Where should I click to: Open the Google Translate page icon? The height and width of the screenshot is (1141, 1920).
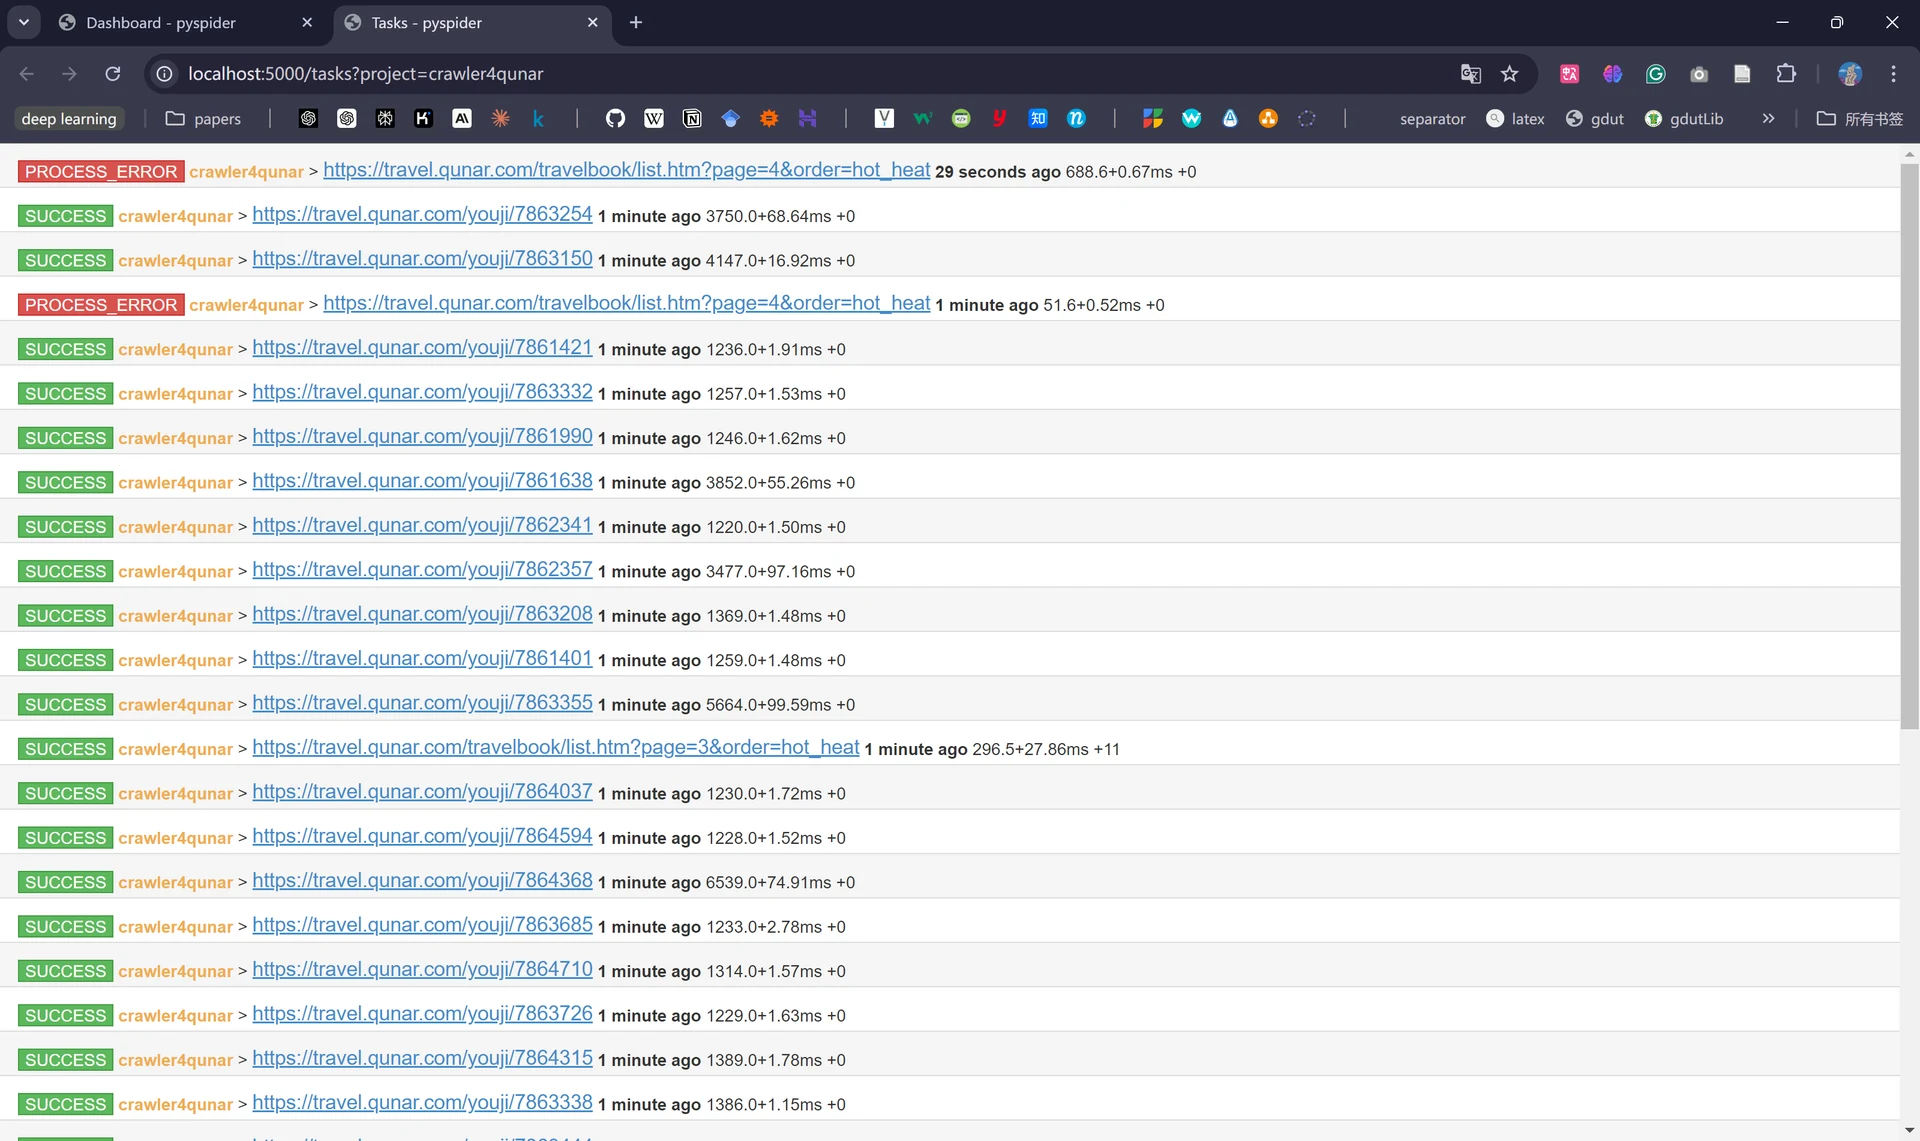pyautogui.click(x=1470, y=73)
